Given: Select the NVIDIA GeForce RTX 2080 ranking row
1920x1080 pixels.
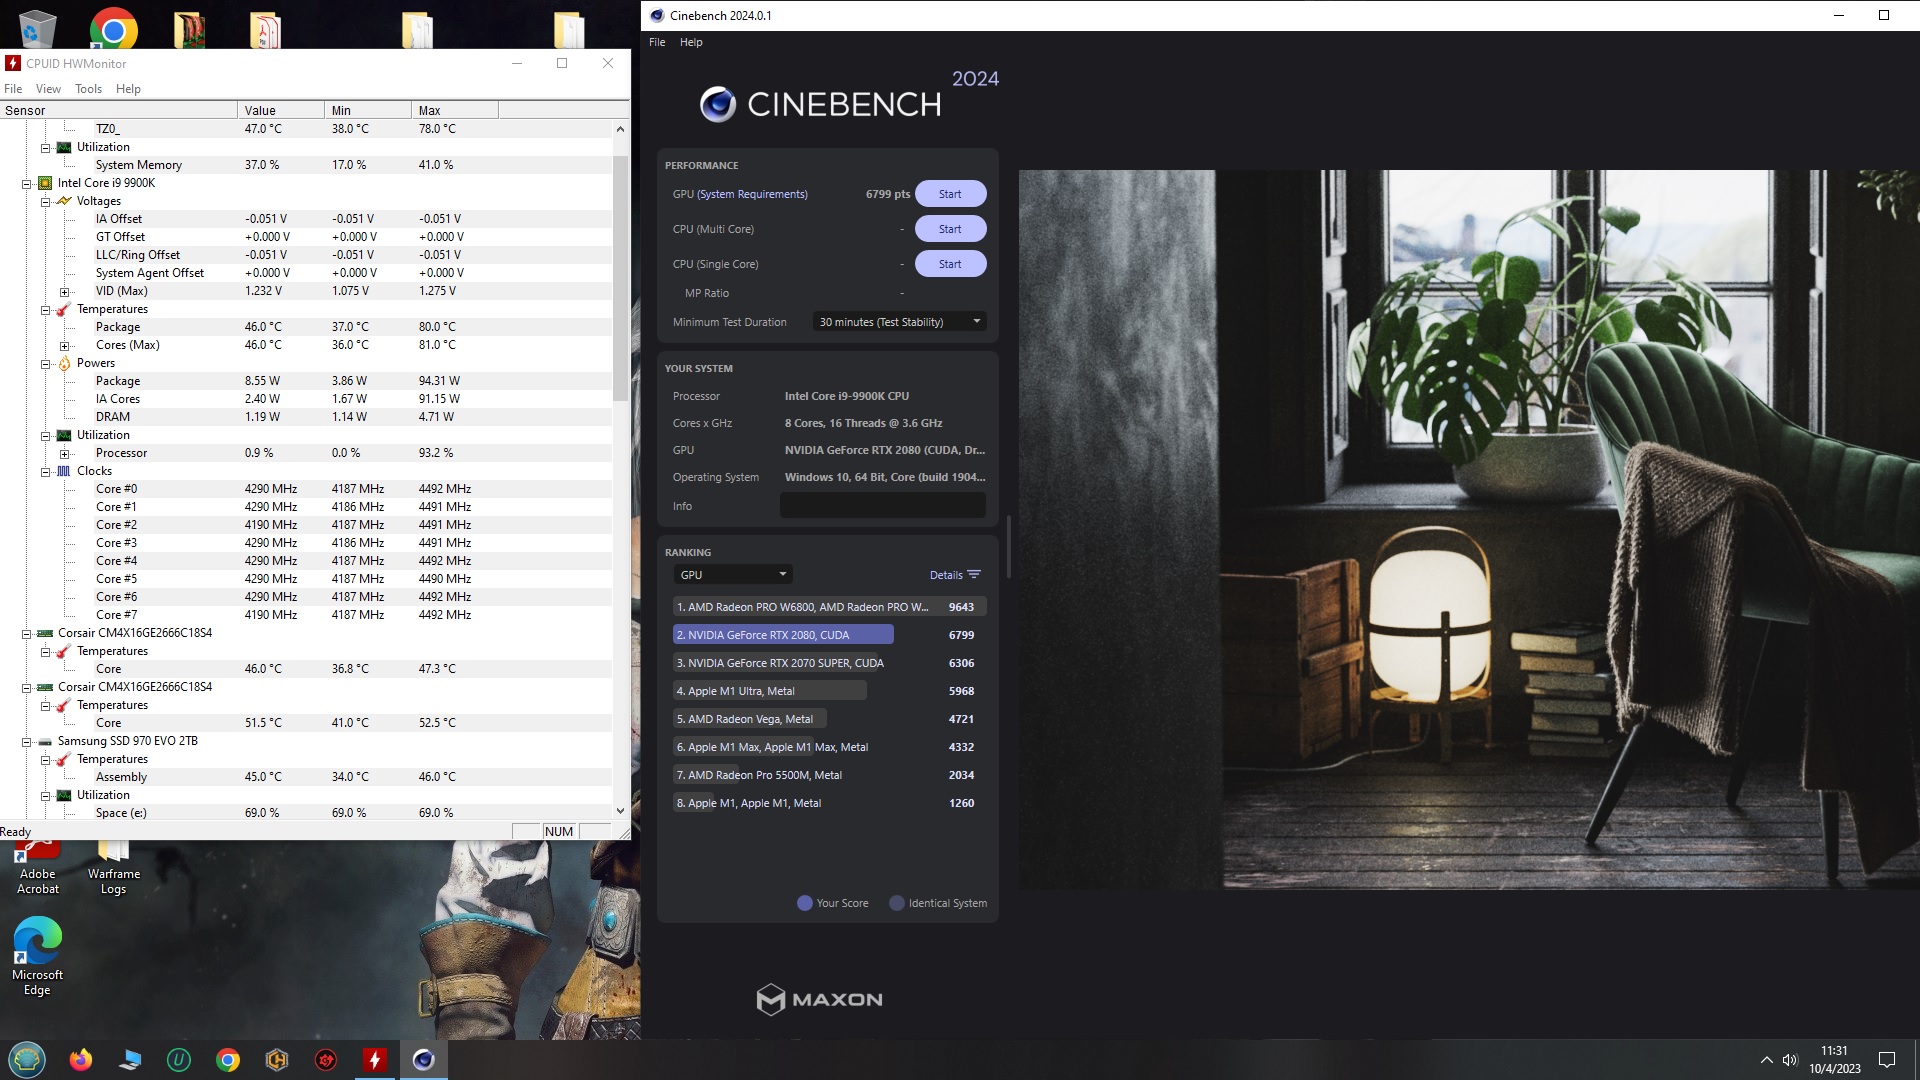Looking at the screenshot, I should (x=828, y=635).
